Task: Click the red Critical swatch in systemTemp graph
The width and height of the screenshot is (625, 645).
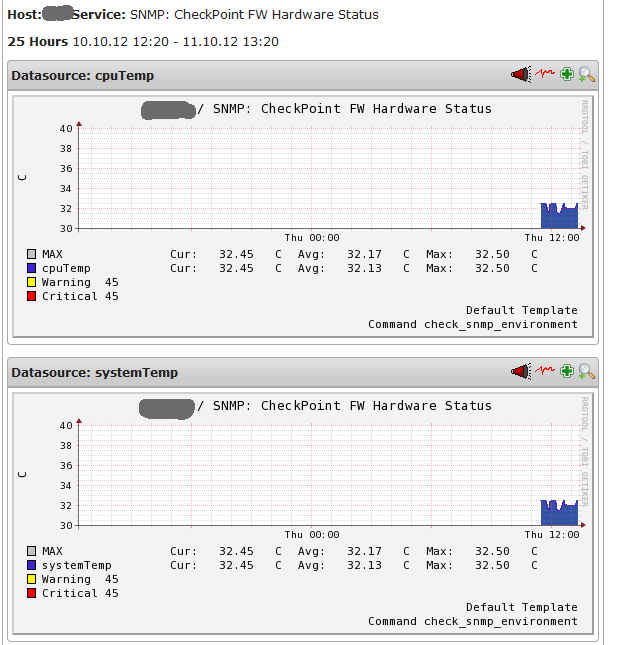Action: (31, 593)
